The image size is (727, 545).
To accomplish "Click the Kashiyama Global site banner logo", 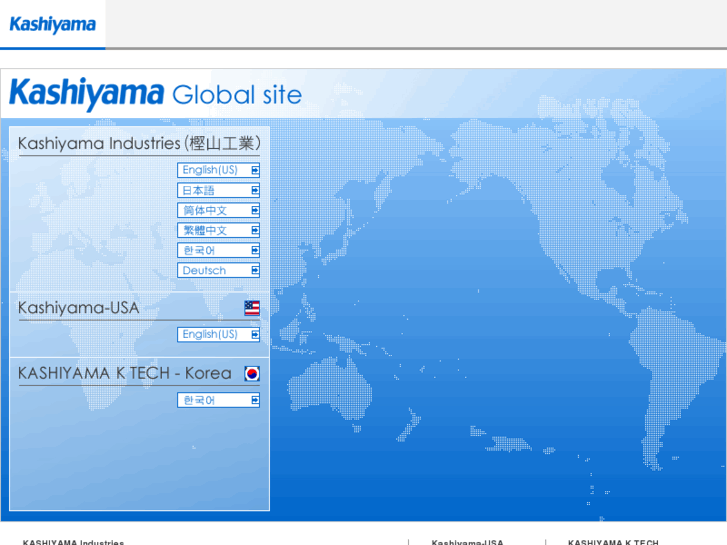I will pyautogui.click(x=156, y=94).
